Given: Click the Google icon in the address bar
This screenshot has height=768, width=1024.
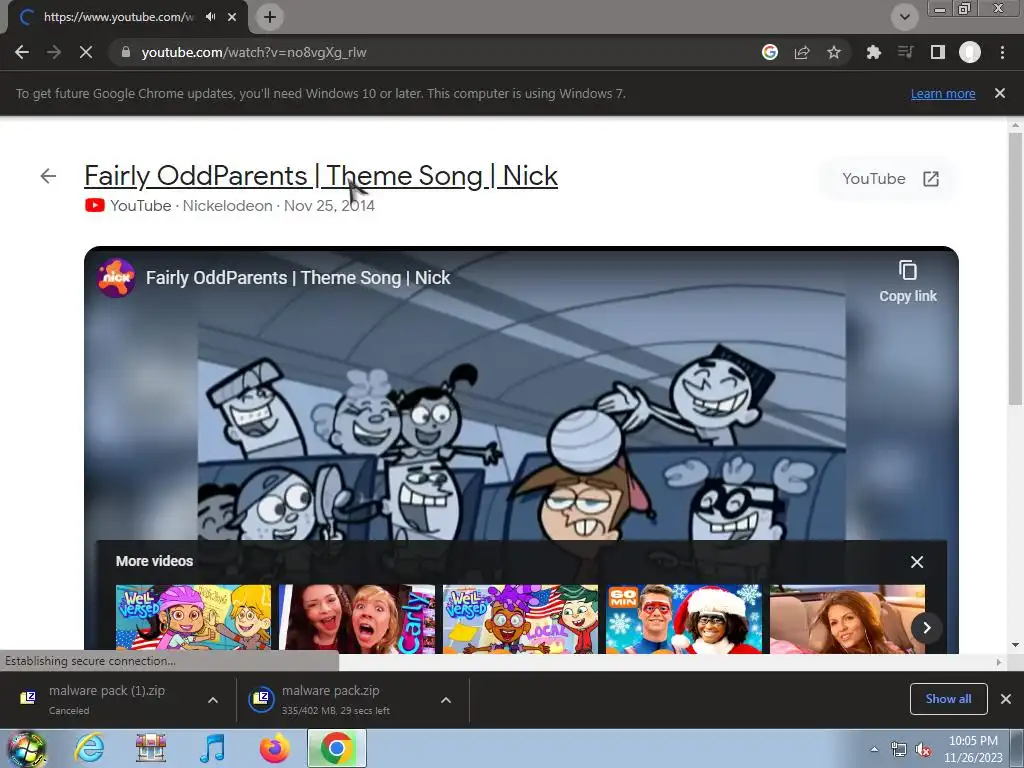Looking at the screenshot, I should click(770, 52).
